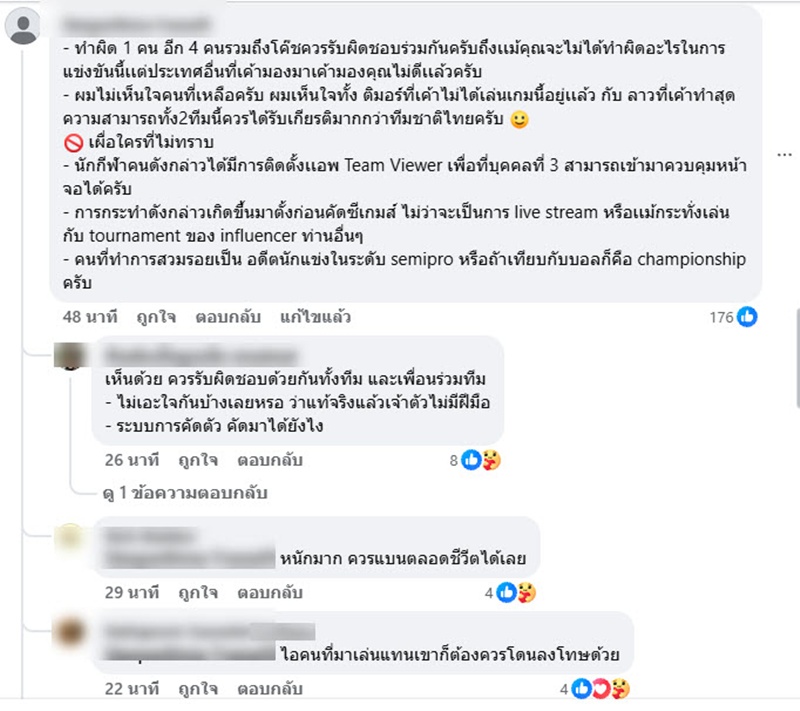Image resolution: width=800 pixels, height=711 pixels.
Task: Click the care emoji on the 29-minute reply
Action: tap(527, 593)
